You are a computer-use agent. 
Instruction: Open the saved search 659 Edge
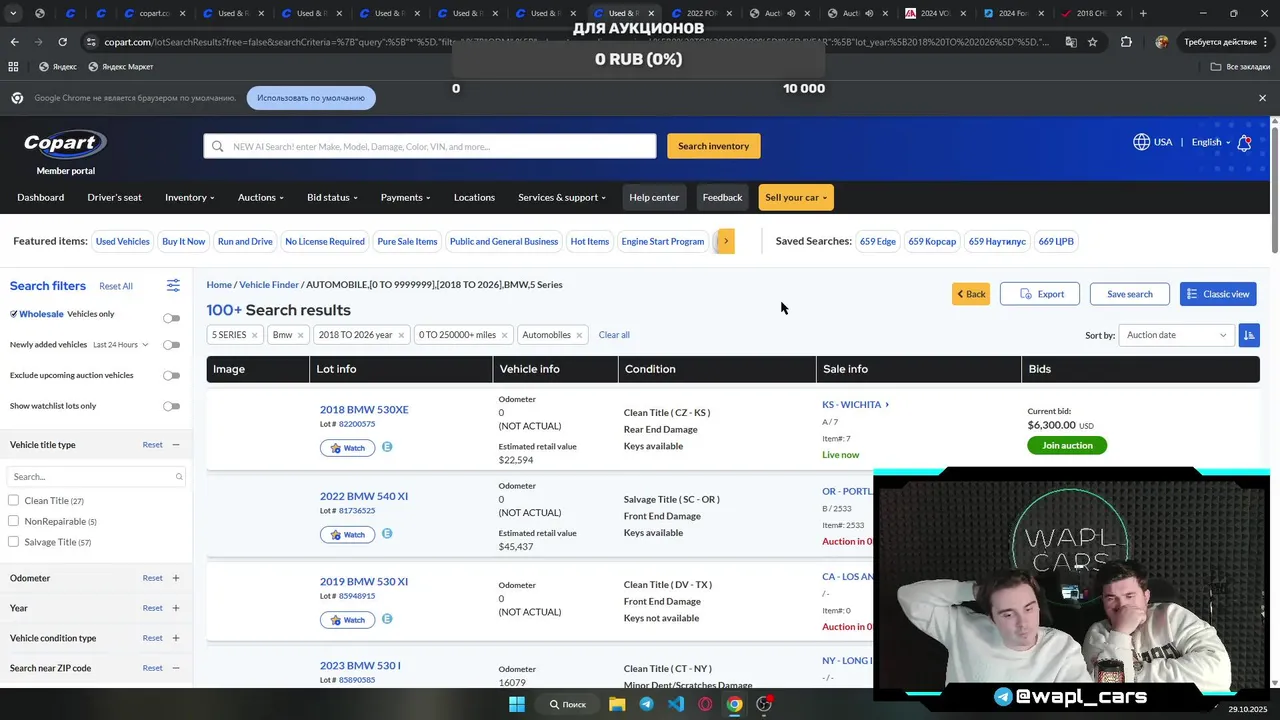pyautogui.click(x=877, y=241)
